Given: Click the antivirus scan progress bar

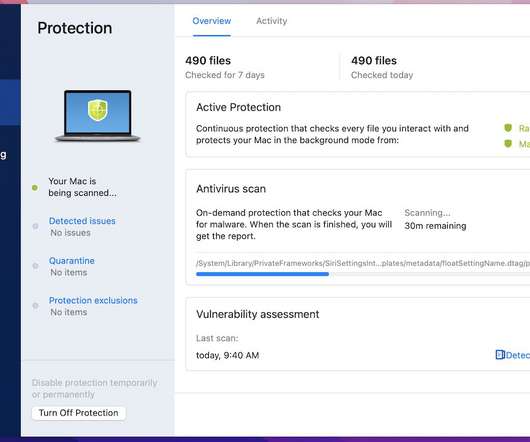Looking at the screenshot, I should point(363,274).
